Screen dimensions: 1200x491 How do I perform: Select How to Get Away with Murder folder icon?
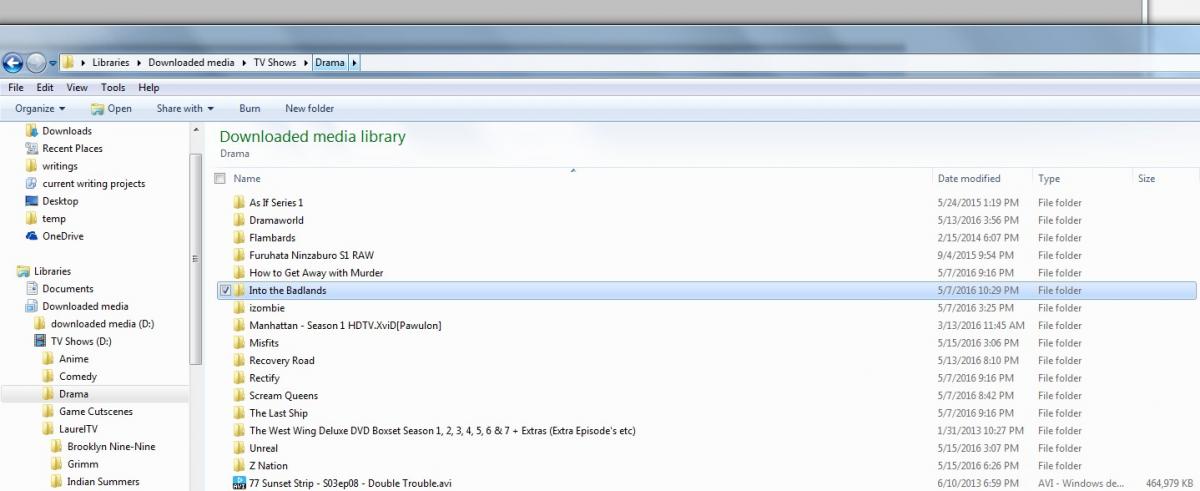238,272
